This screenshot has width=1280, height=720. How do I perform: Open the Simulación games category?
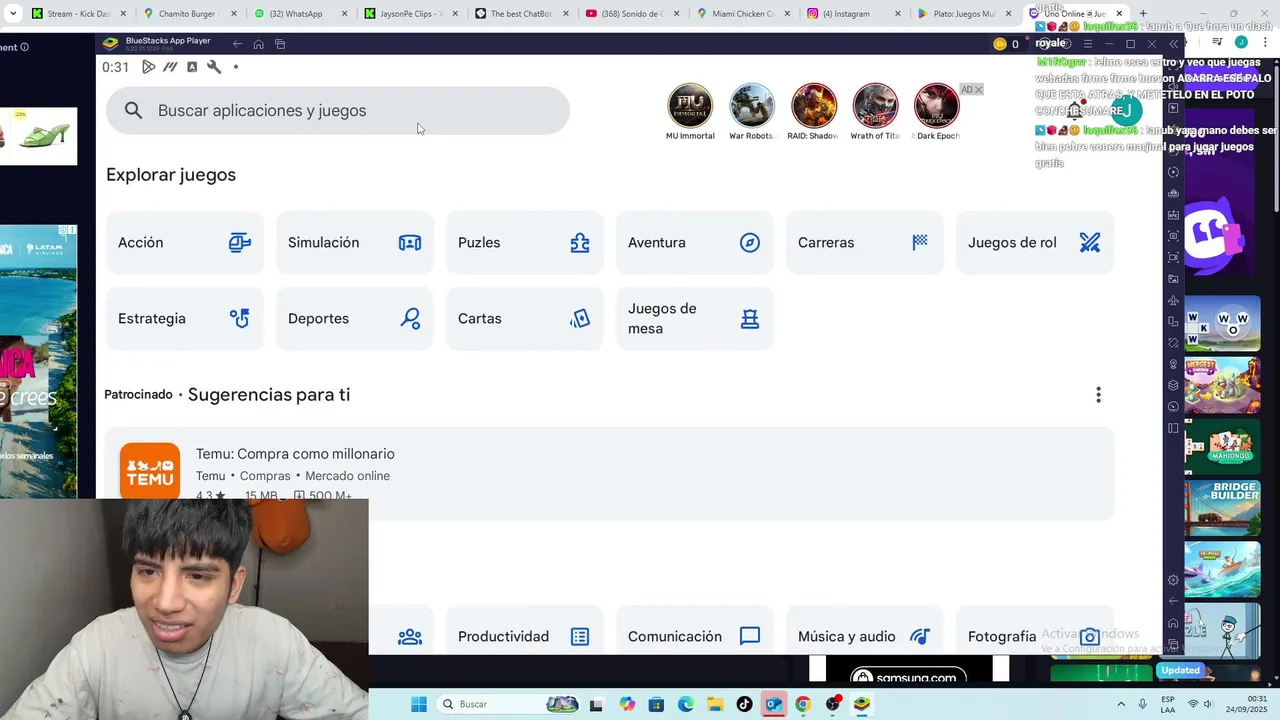point(355,243)
